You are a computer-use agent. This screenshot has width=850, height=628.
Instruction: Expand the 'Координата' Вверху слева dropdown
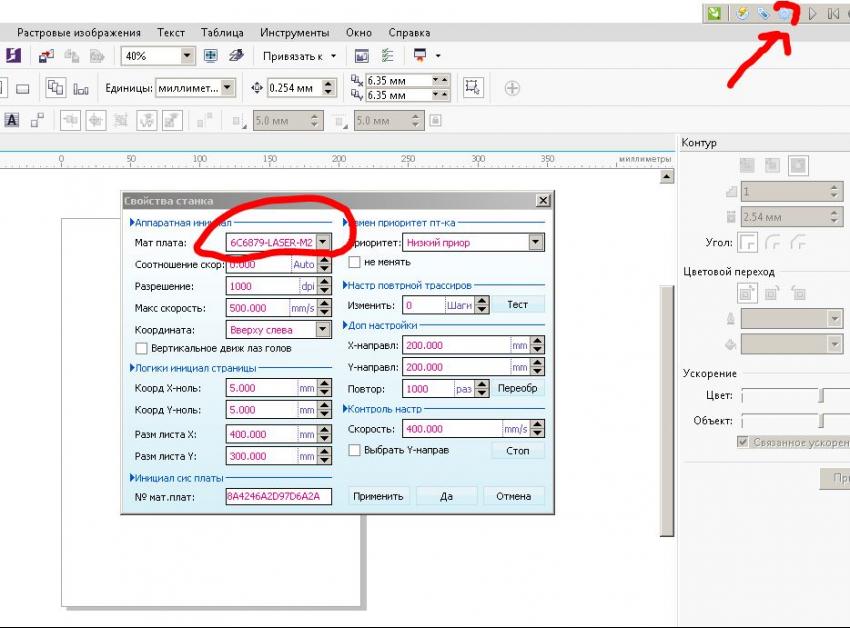tap(323, 329)
